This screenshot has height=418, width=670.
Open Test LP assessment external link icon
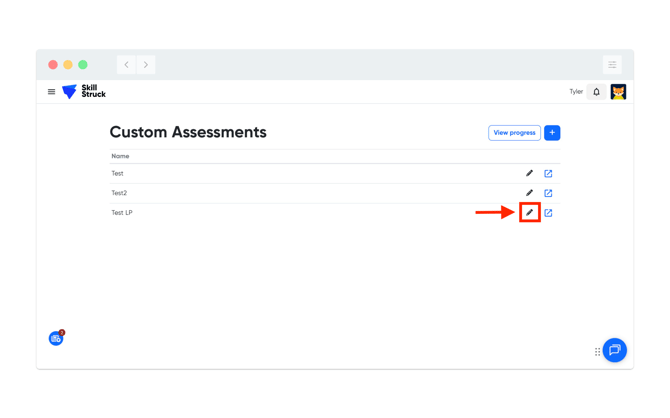[x=548, y=213]
